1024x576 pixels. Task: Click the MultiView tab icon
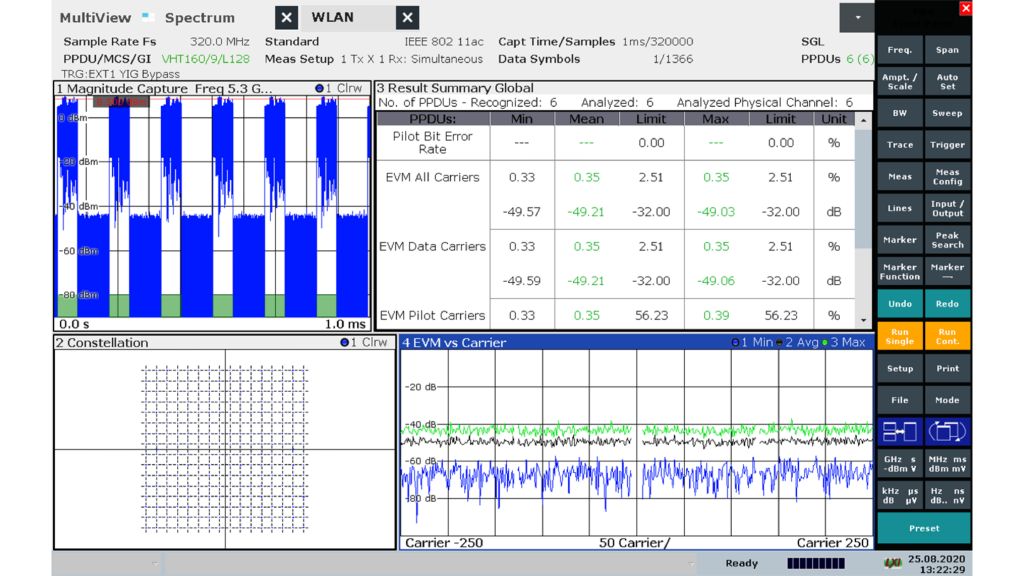145,17
